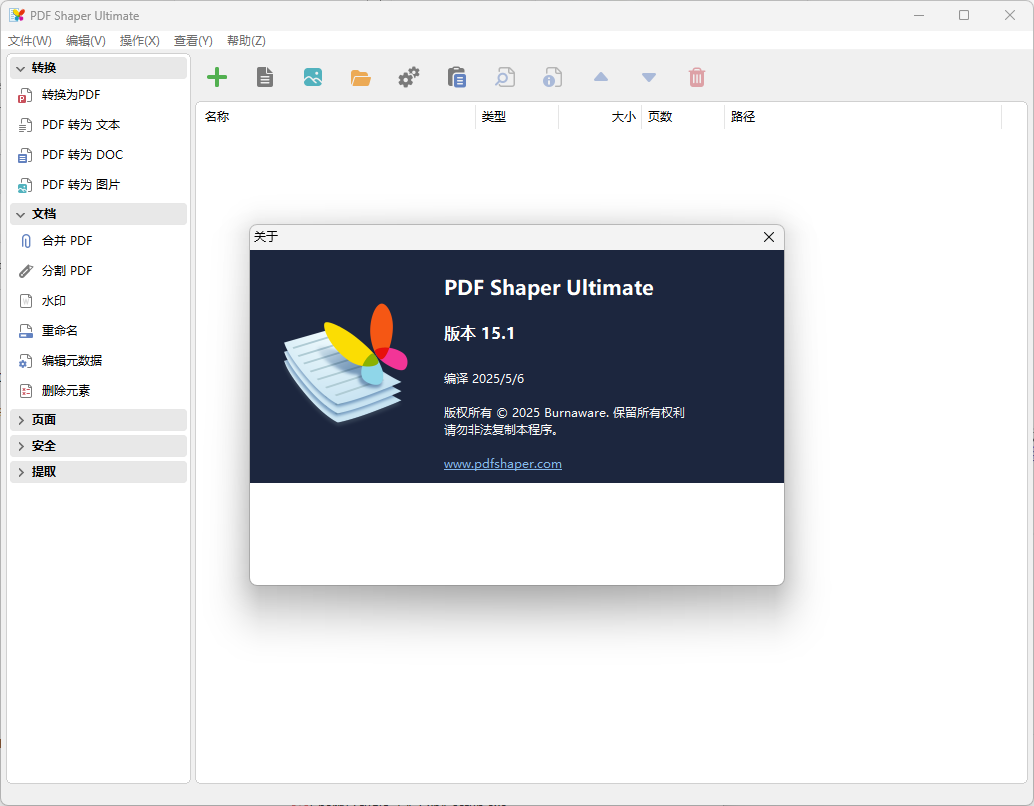Minimize the PDF Shaper Ultimate window

click(x=919, y=15)
